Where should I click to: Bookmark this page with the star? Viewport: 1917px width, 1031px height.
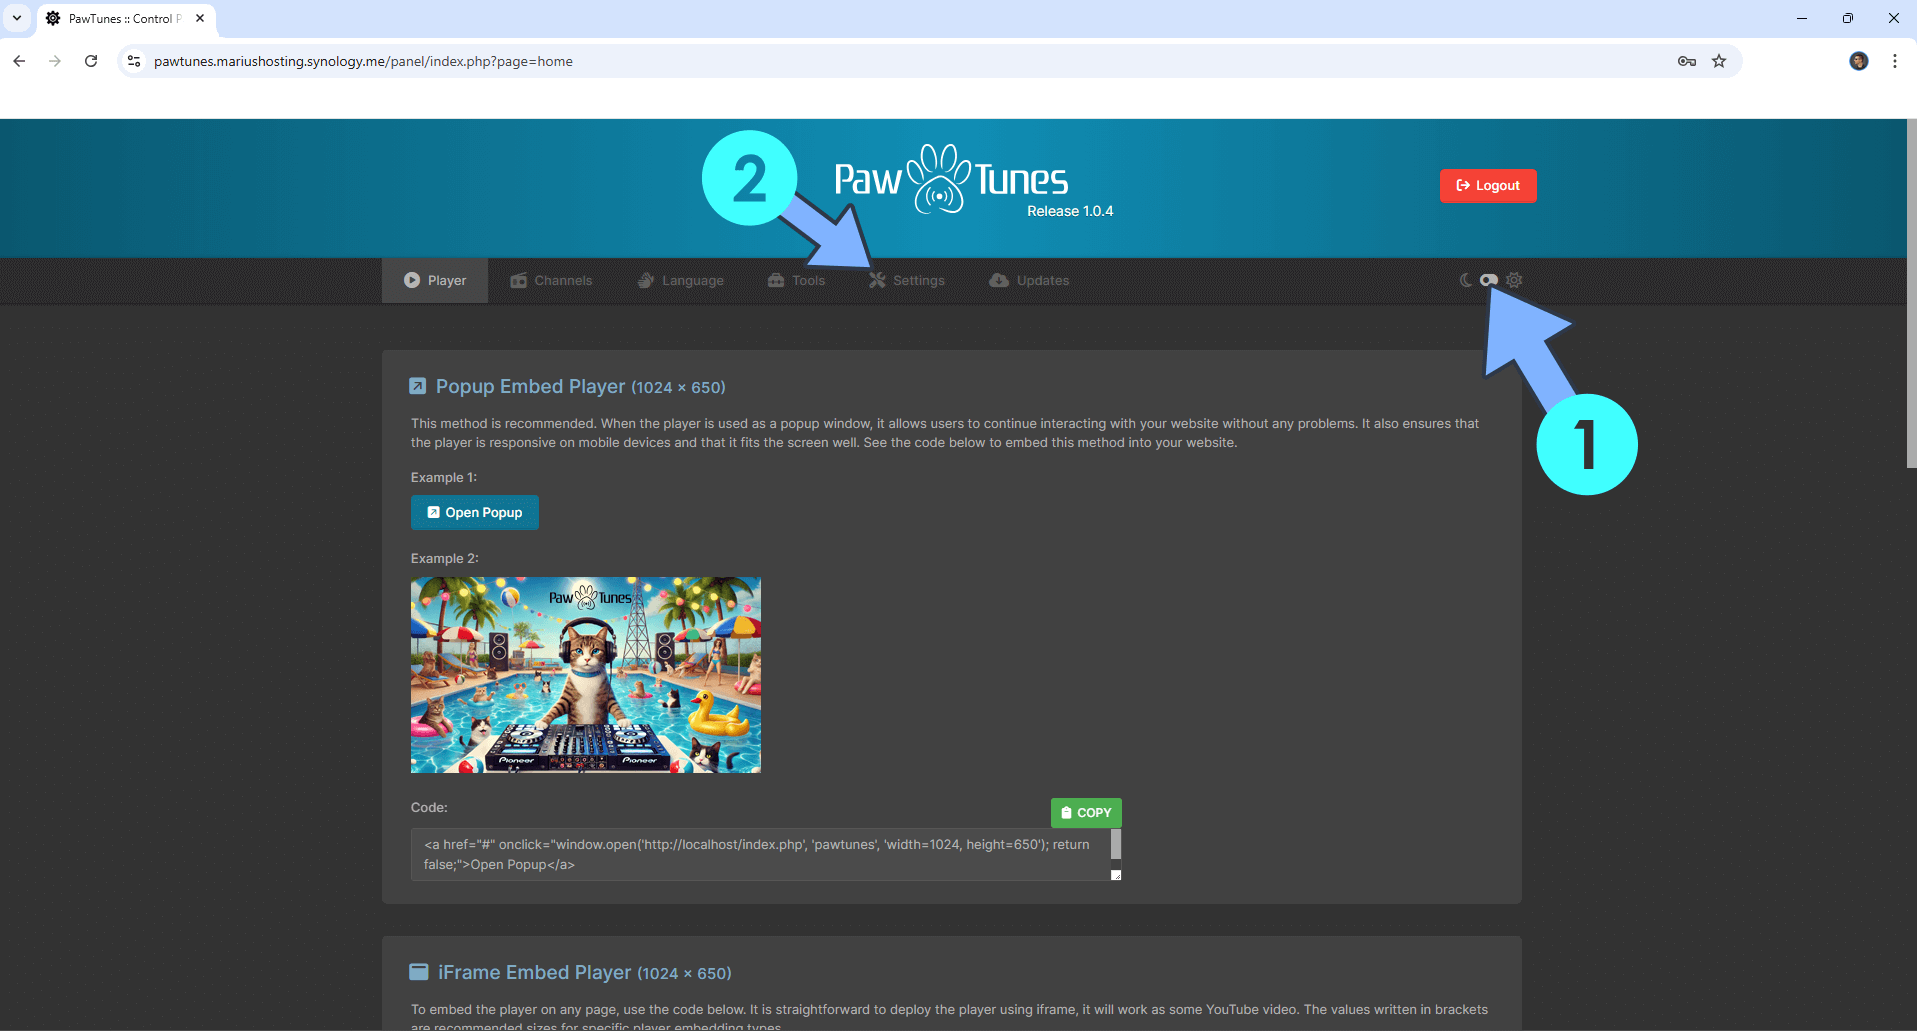pos(1719,61)
